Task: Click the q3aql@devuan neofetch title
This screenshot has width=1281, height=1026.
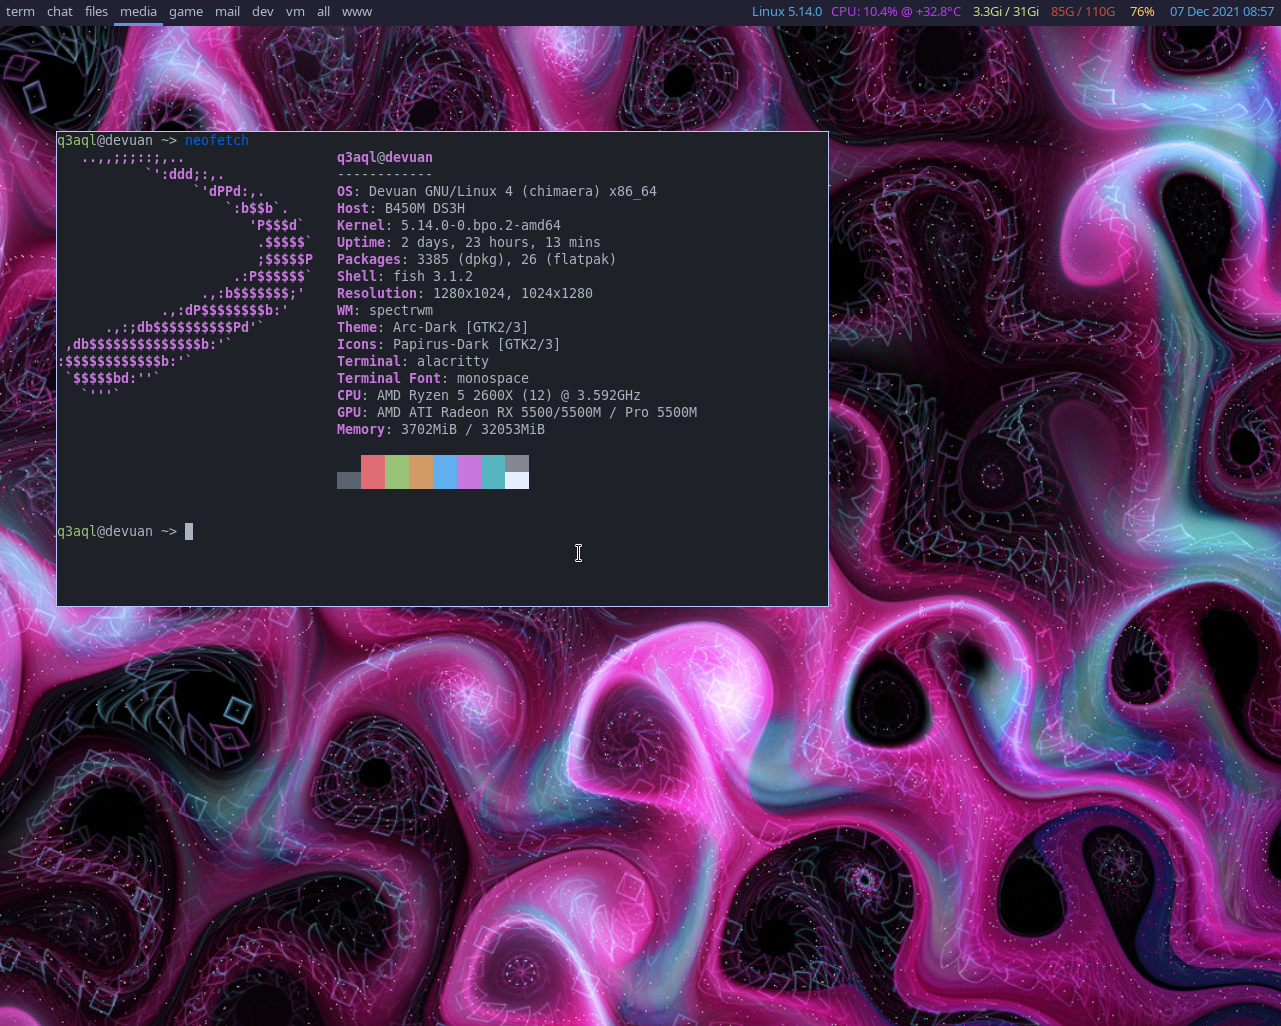Action: coord(385,157)
